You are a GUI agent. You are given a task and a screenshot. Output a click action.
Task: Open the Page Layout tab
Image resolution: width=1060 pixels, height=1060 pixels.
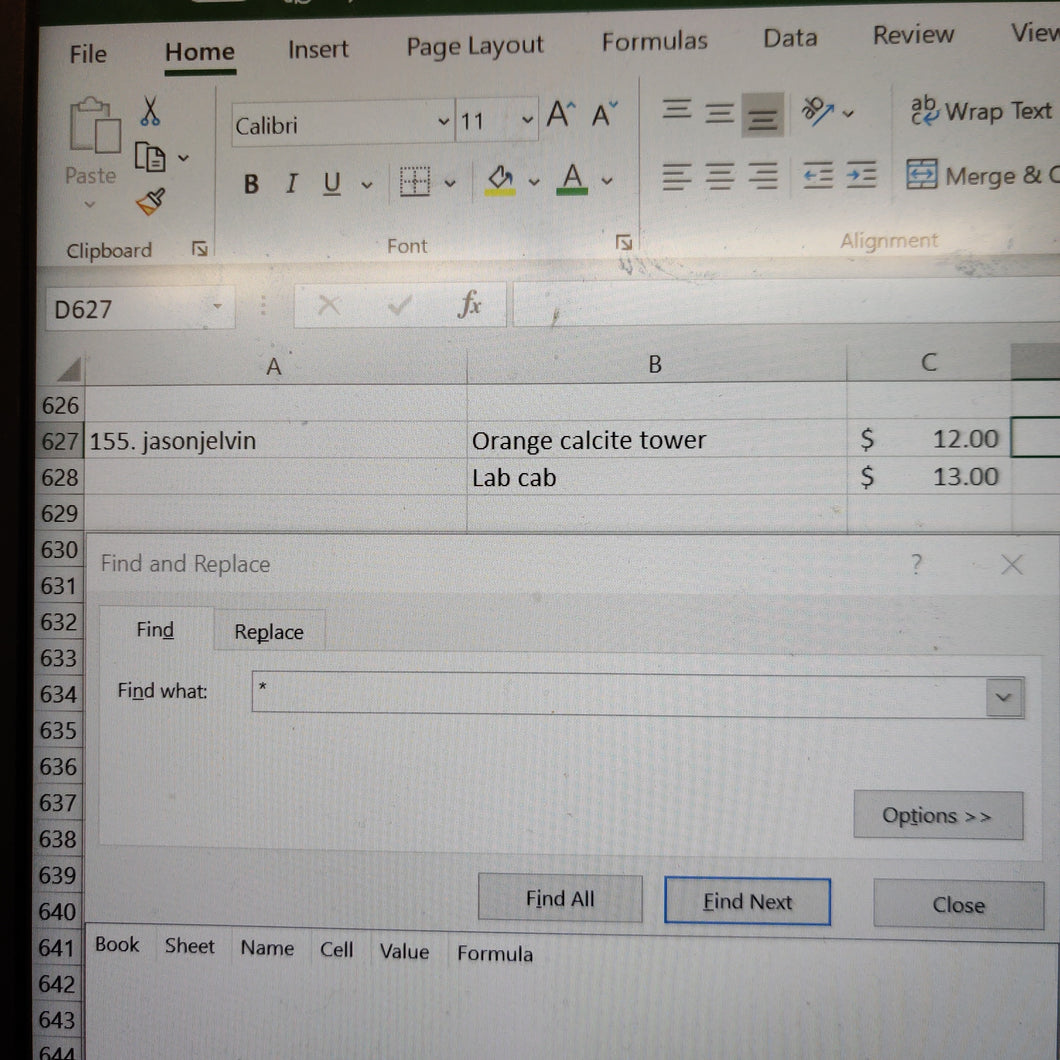475,46
